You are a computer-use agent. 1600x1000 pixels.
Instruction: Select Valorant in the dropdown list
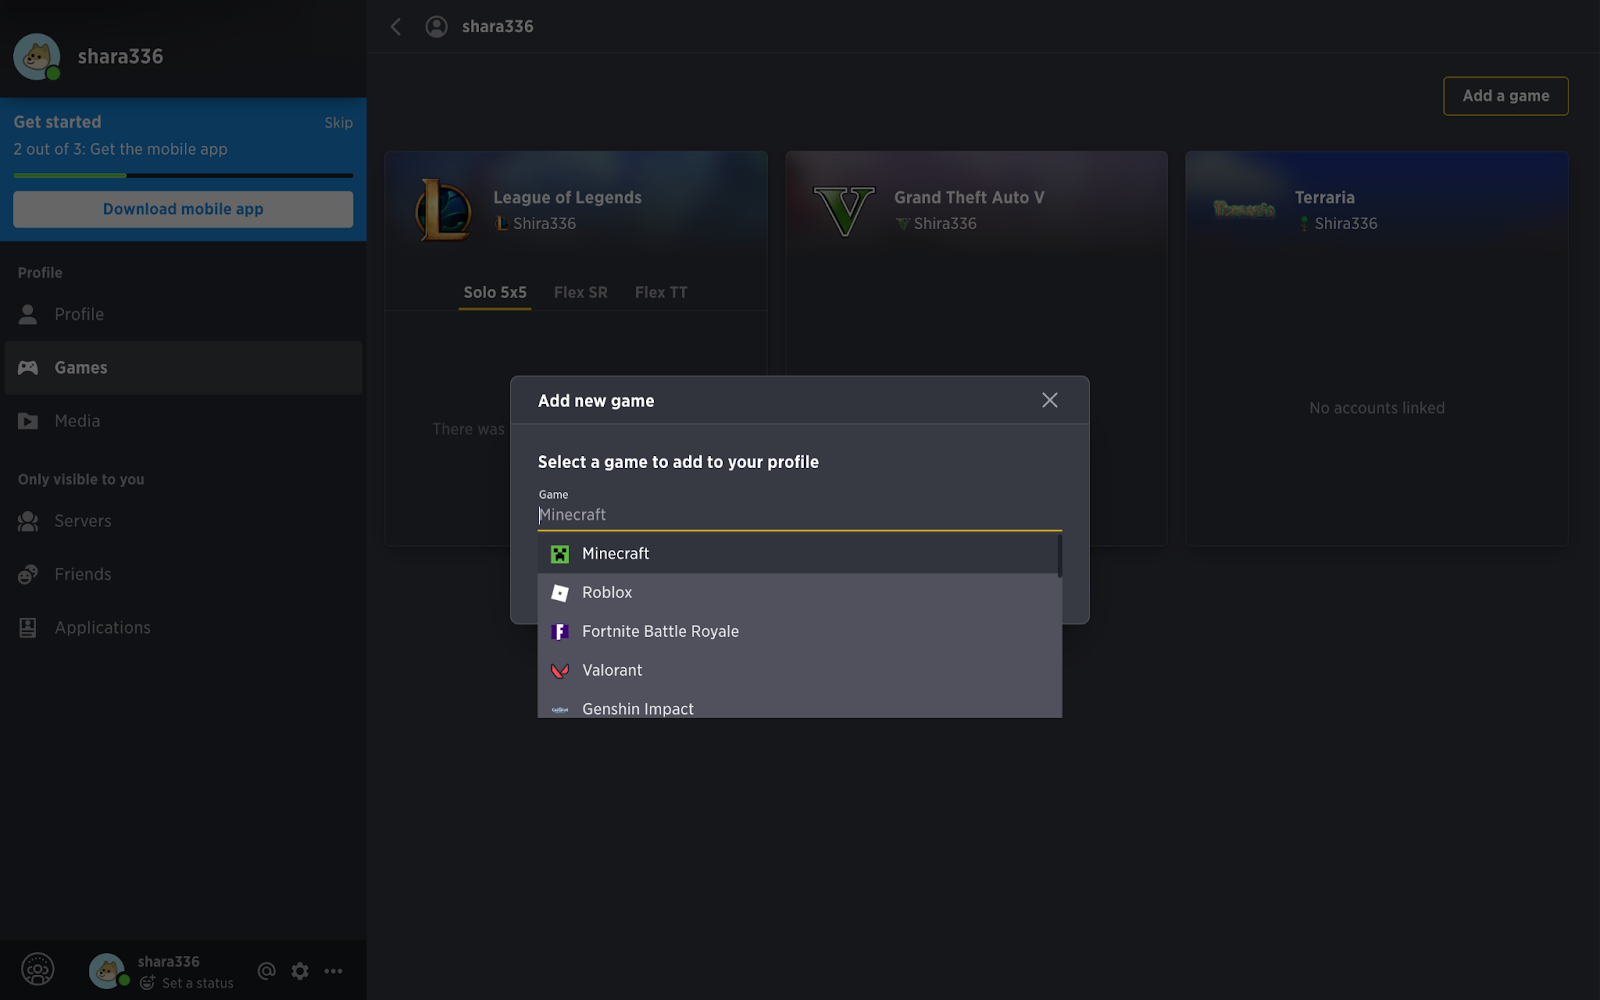pos(798,671)
